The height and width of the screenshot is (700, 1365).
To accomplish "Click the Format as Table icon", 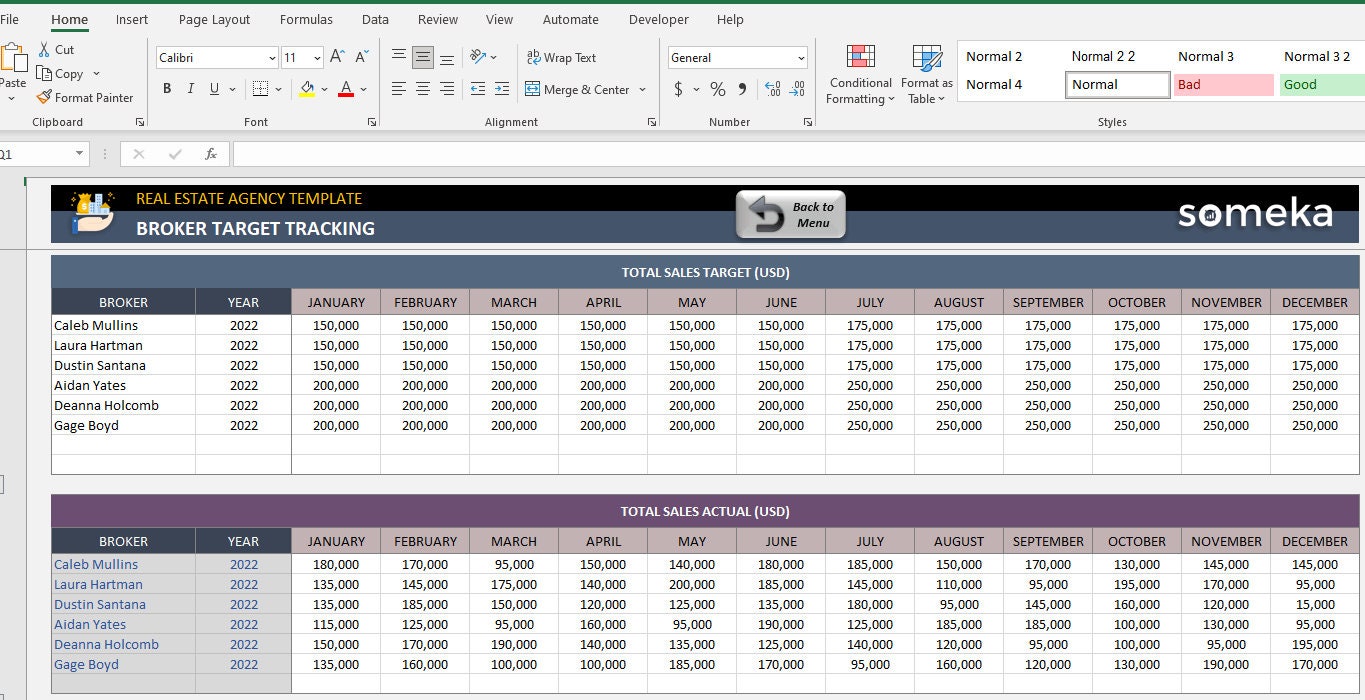I will (925, 62).
